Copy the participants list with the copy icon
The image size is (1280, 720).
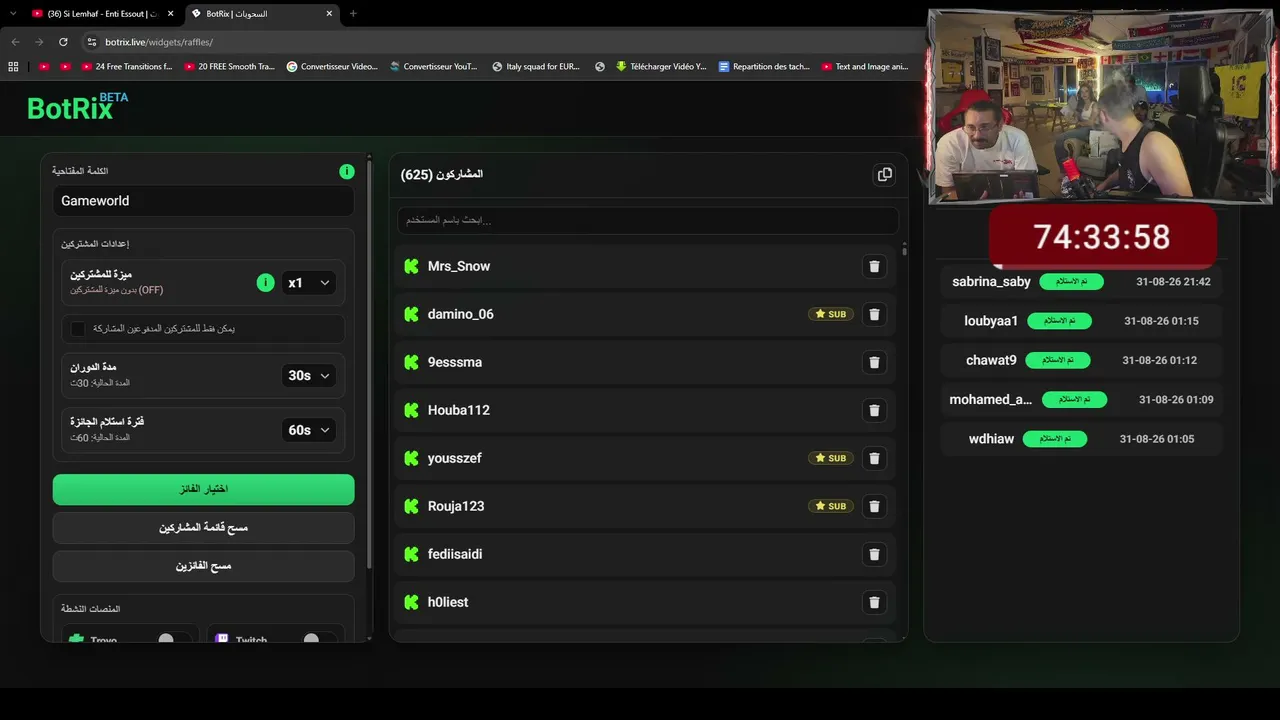(x=884, y=174)
